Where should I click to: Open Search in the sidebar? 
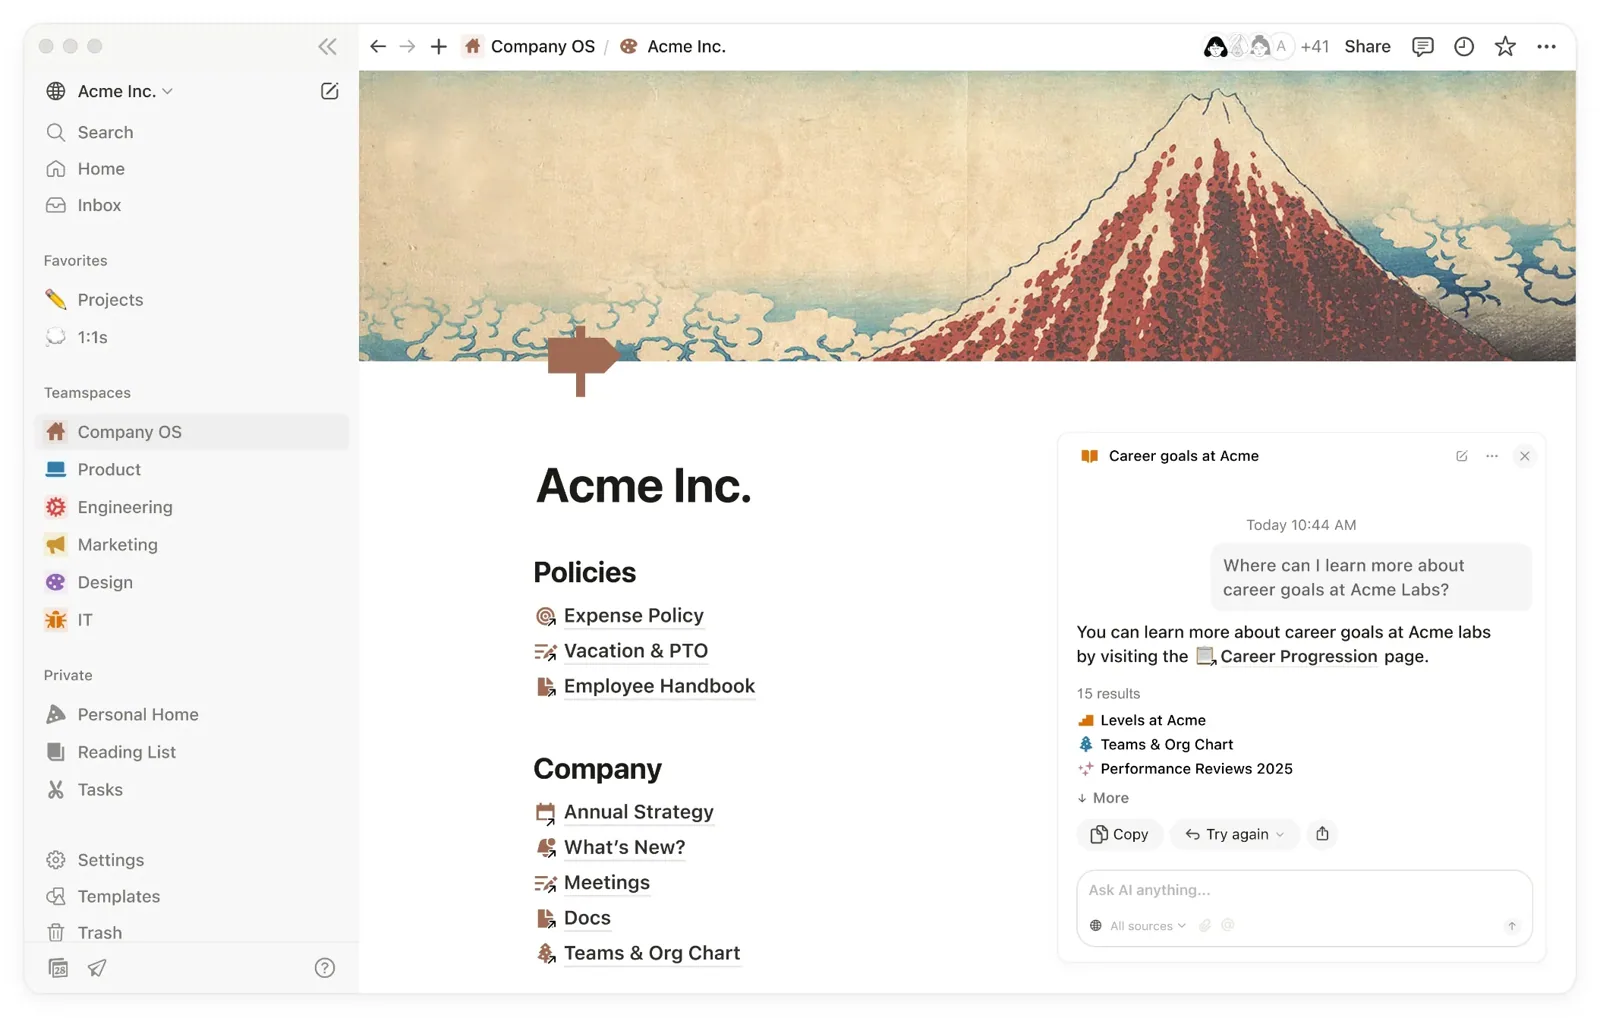[192, 132]
